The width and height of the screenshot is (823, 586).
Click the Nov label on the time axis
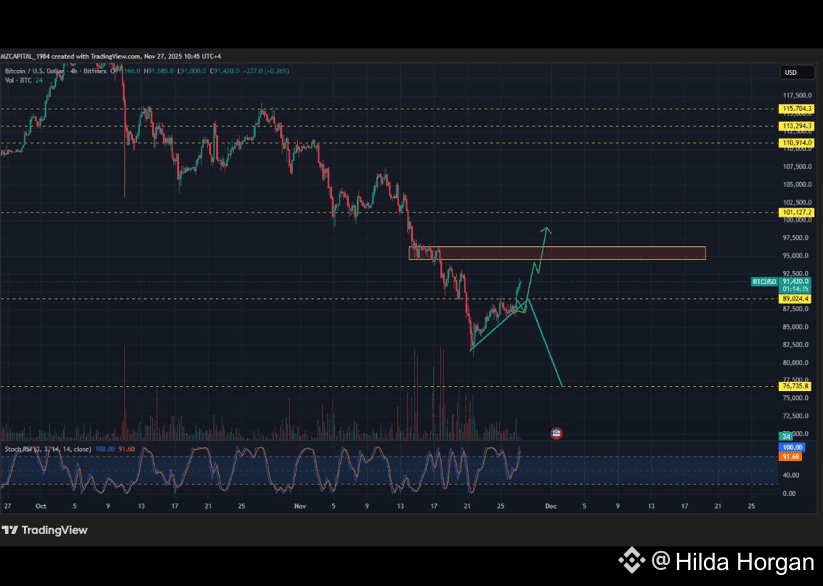[300, 506]
